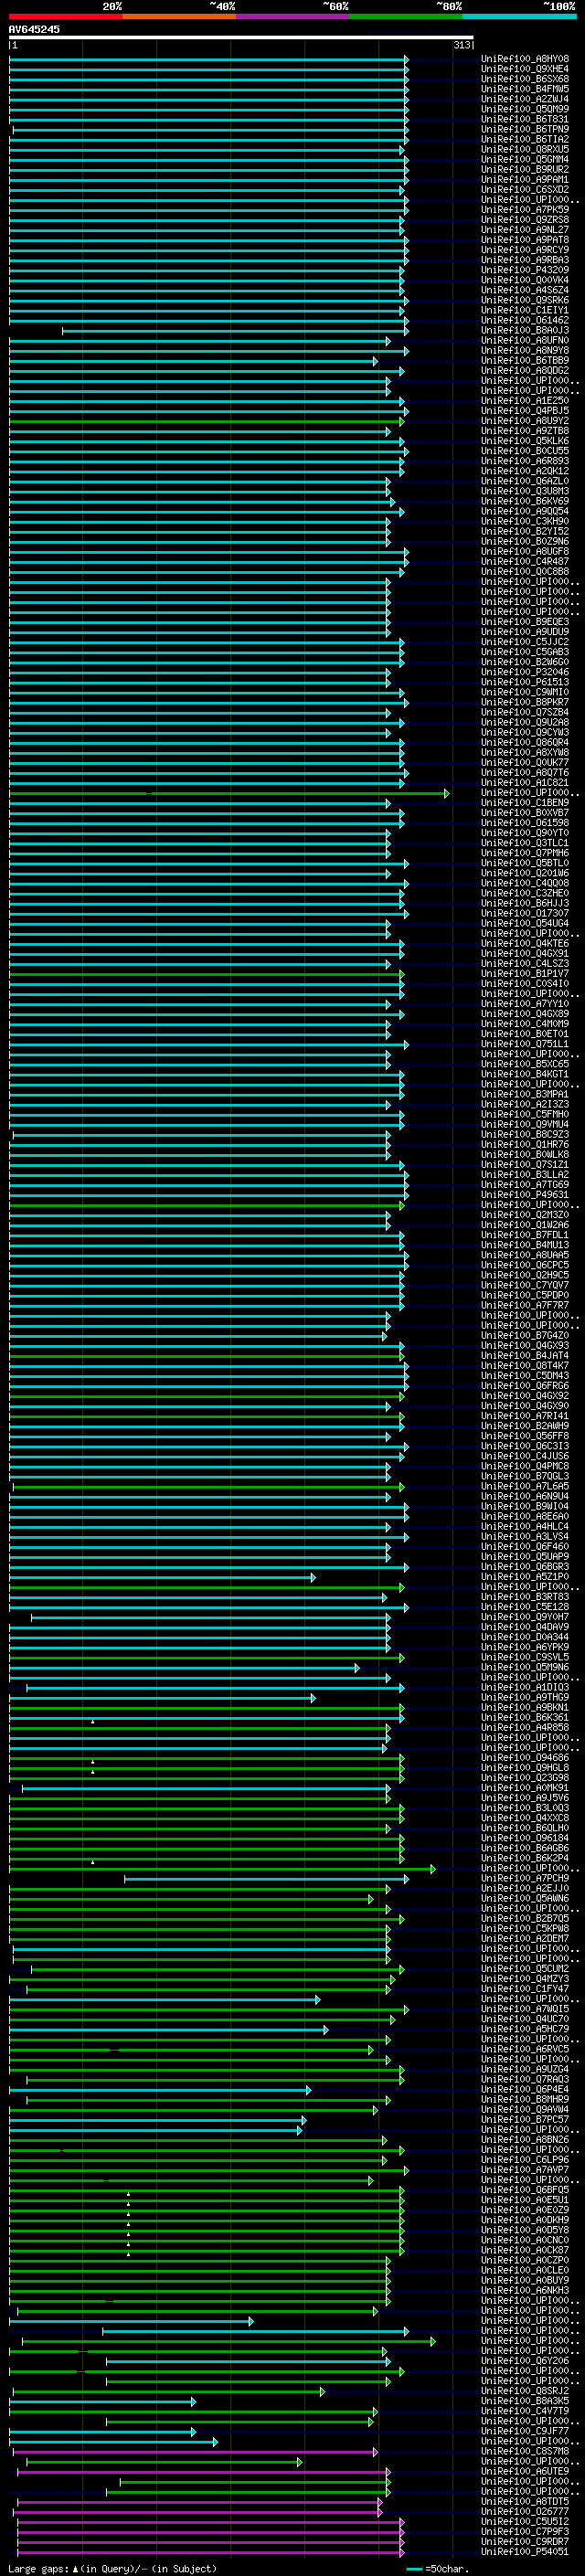Pick the UniRef100_B9WI04 label
The width and height of the screenshot is (585, 2576).
[525, 1507]
